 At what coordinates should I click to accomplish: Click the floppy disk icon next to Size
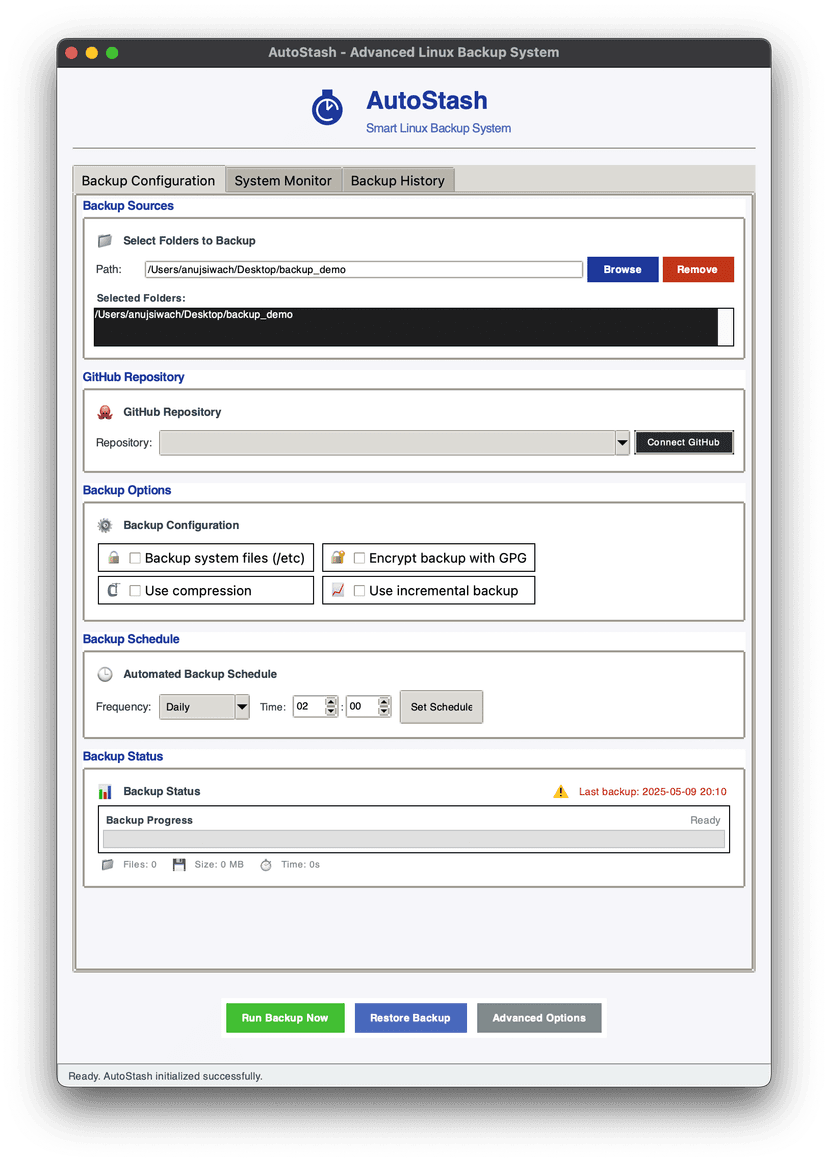pos(179,865)
